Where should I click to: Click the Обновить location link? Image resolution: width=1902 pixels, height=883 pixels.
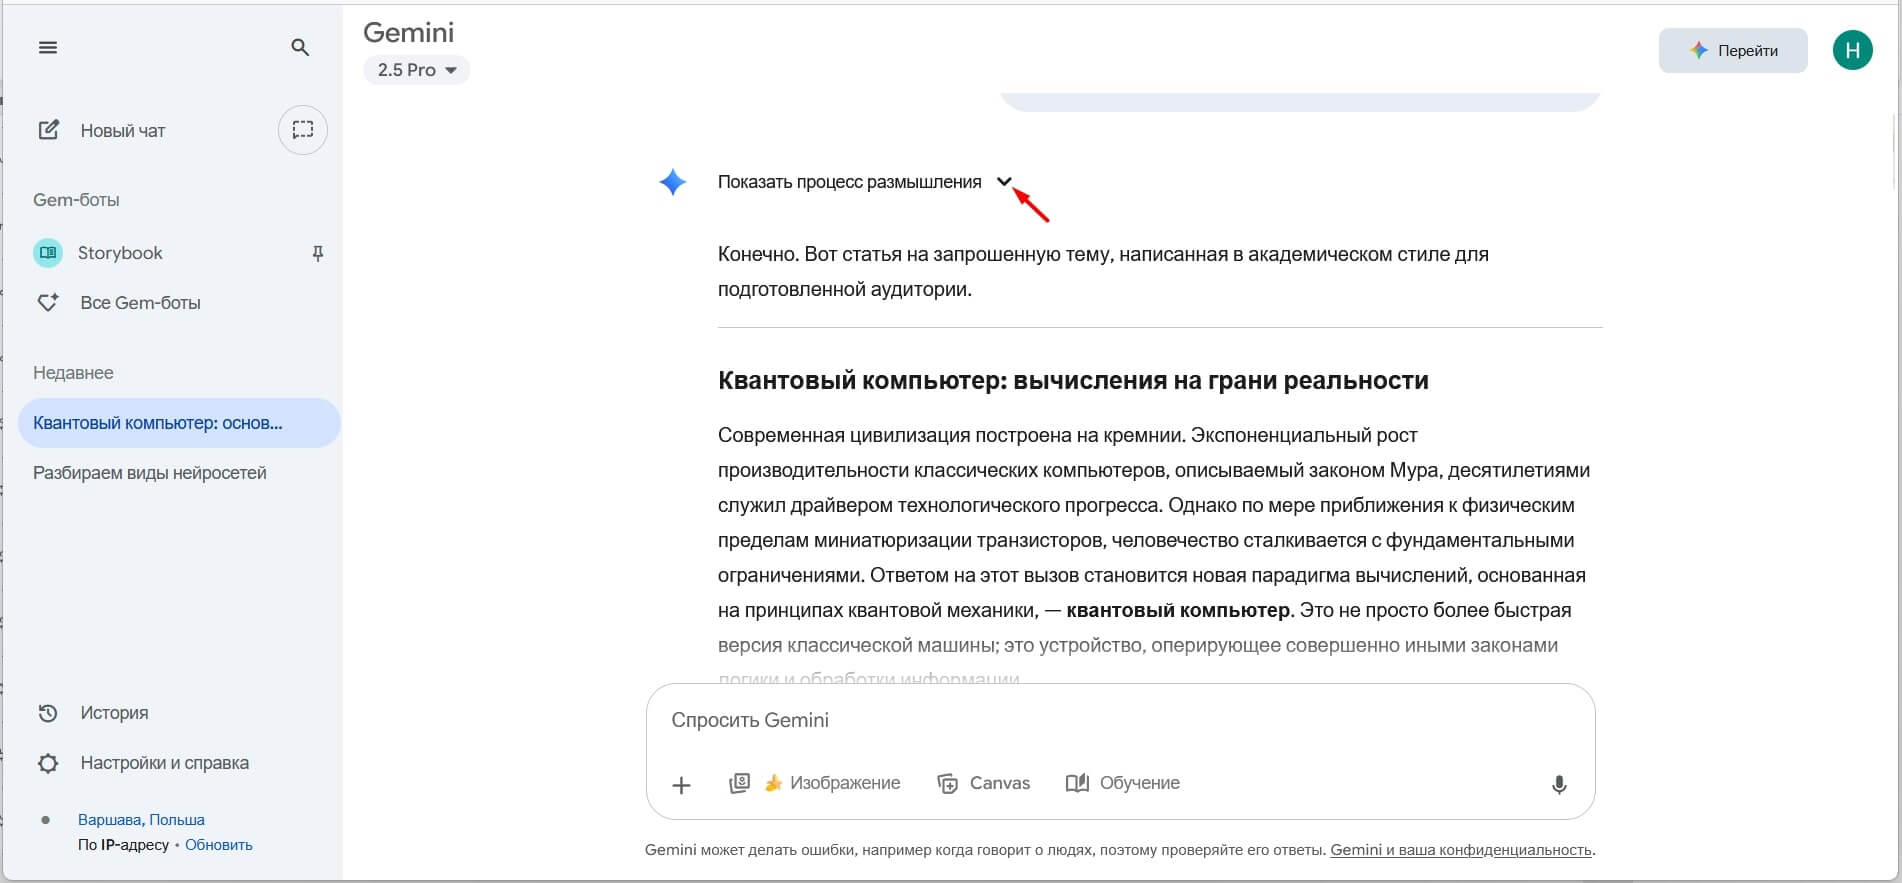(x=219, y=845)
